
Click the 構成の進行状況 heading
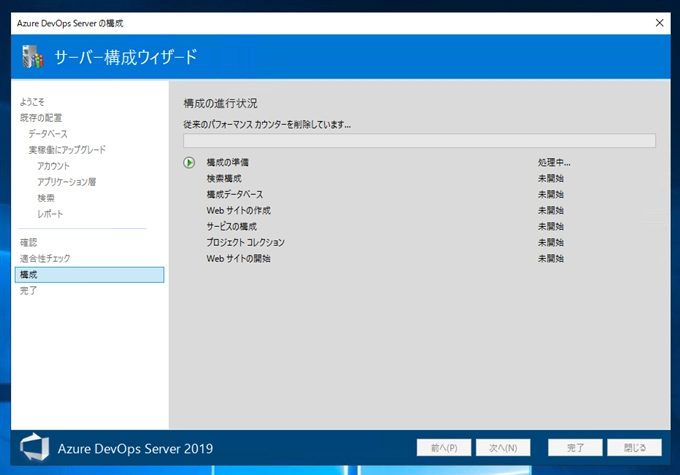(220, 103)
